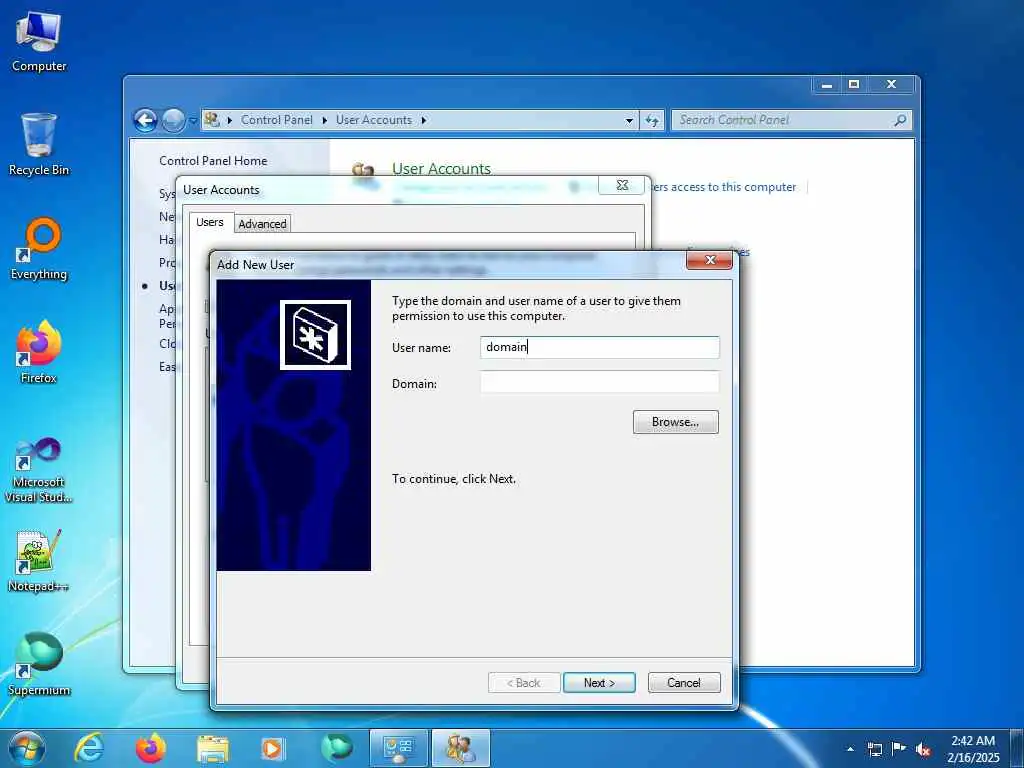1024x768 pixels.
Task: Switch to the User Accounts taskbar button
Action: 460,748
